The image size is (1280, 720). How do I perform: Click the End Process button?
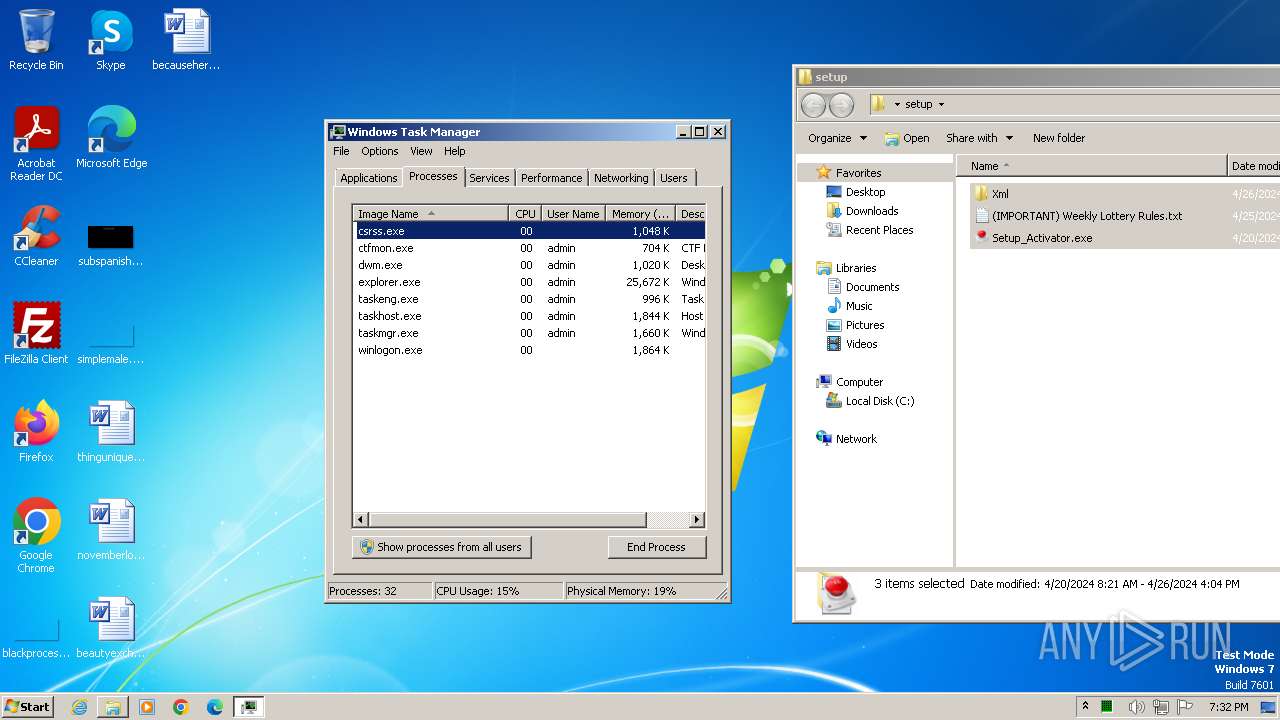[656, 547]
